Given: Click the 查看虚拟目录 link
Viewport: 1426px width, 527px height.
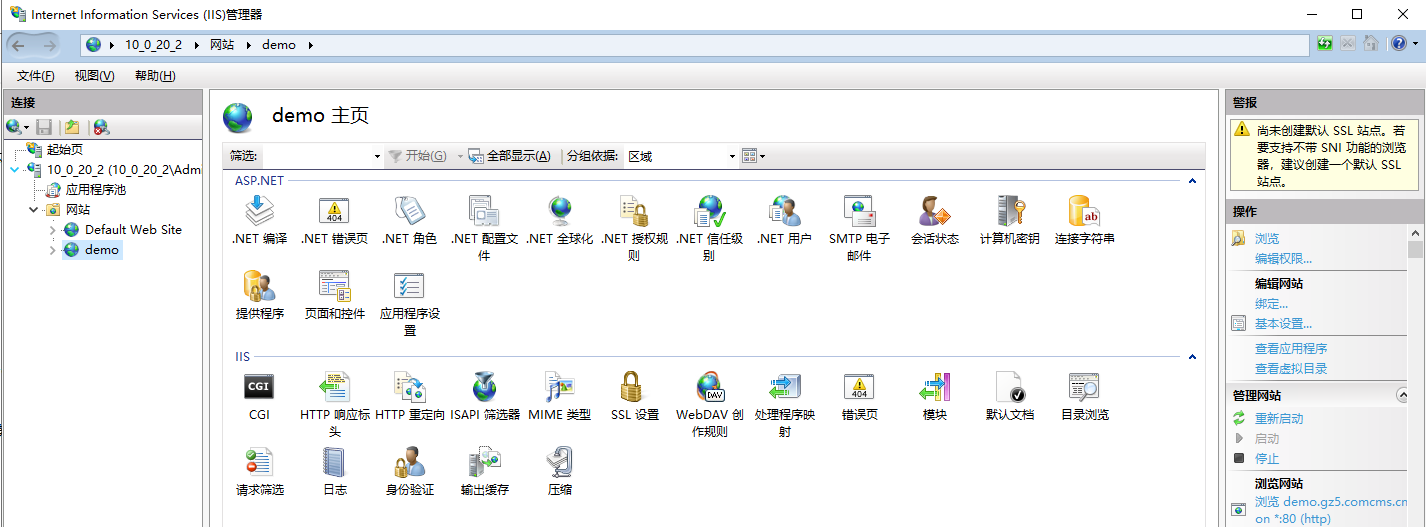Looking at the screenshot, I should pyautogui.click(x=1291, y=369).
